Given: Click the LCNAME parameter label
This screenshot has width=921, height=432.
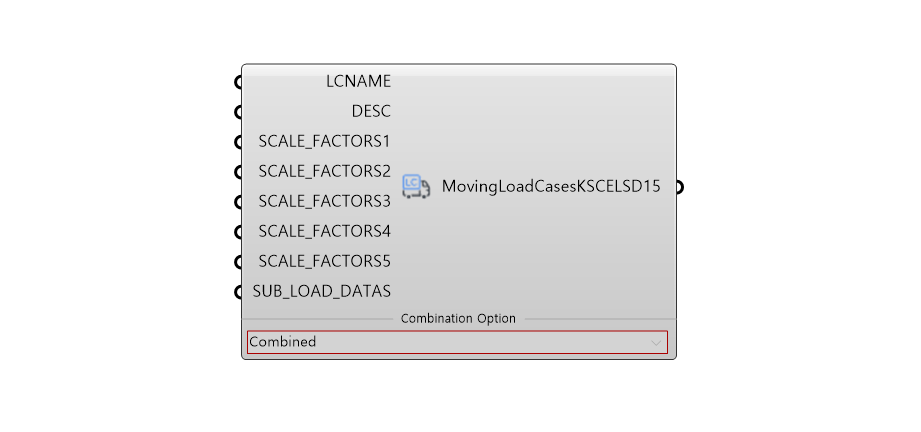Looking at the screenshot, I should point(358,82).
